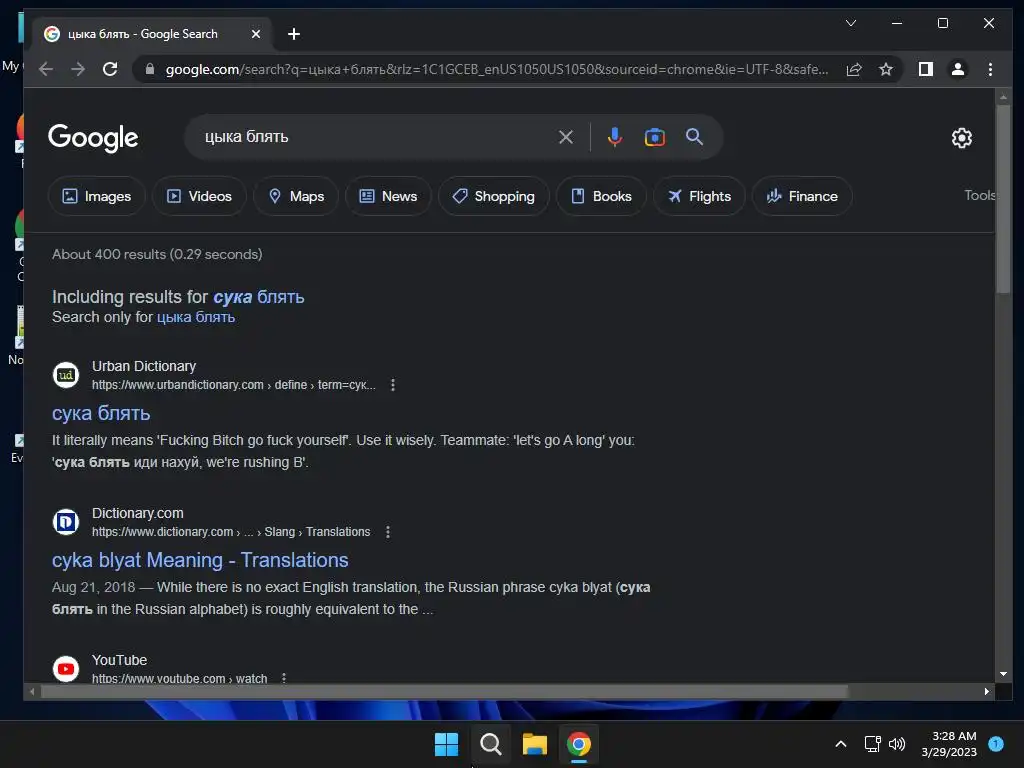1024x768 pixels.
Task: Click the suggested сука блять correction link
Action: [x=259, y=296]
